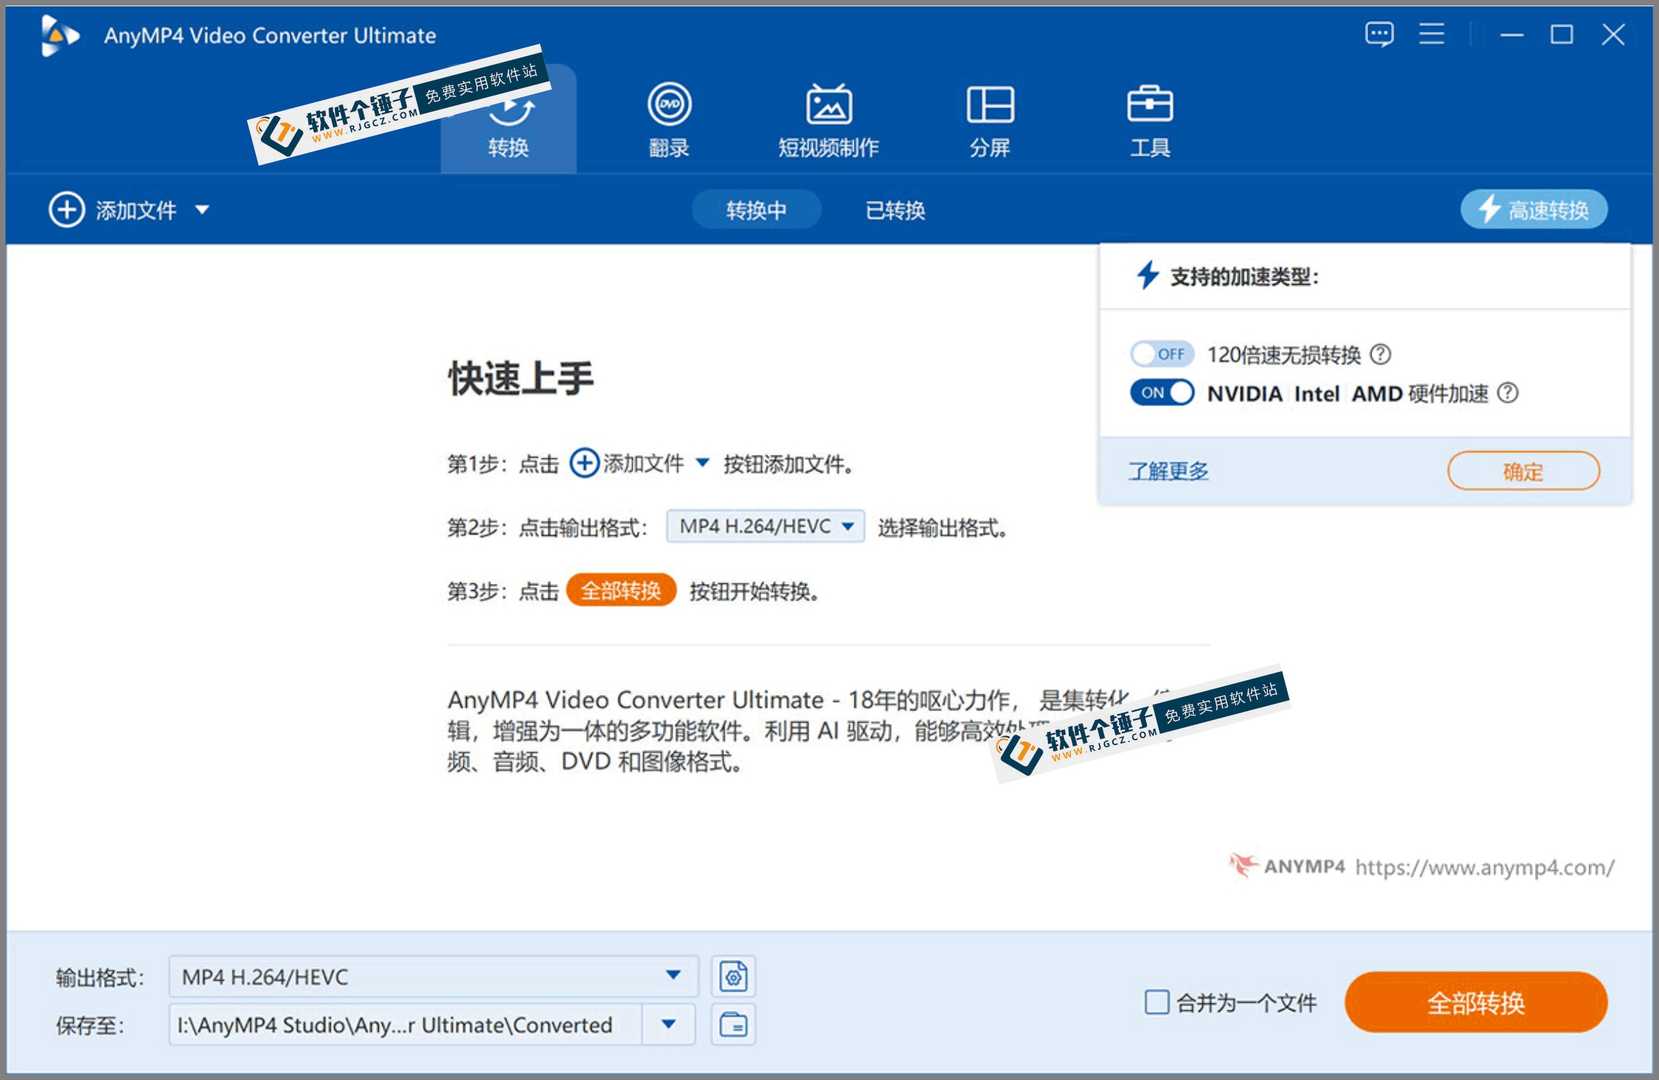Click the 高速转换 high-speed conversion button
1659x1080 pixels.
[x=1533, y=210]
